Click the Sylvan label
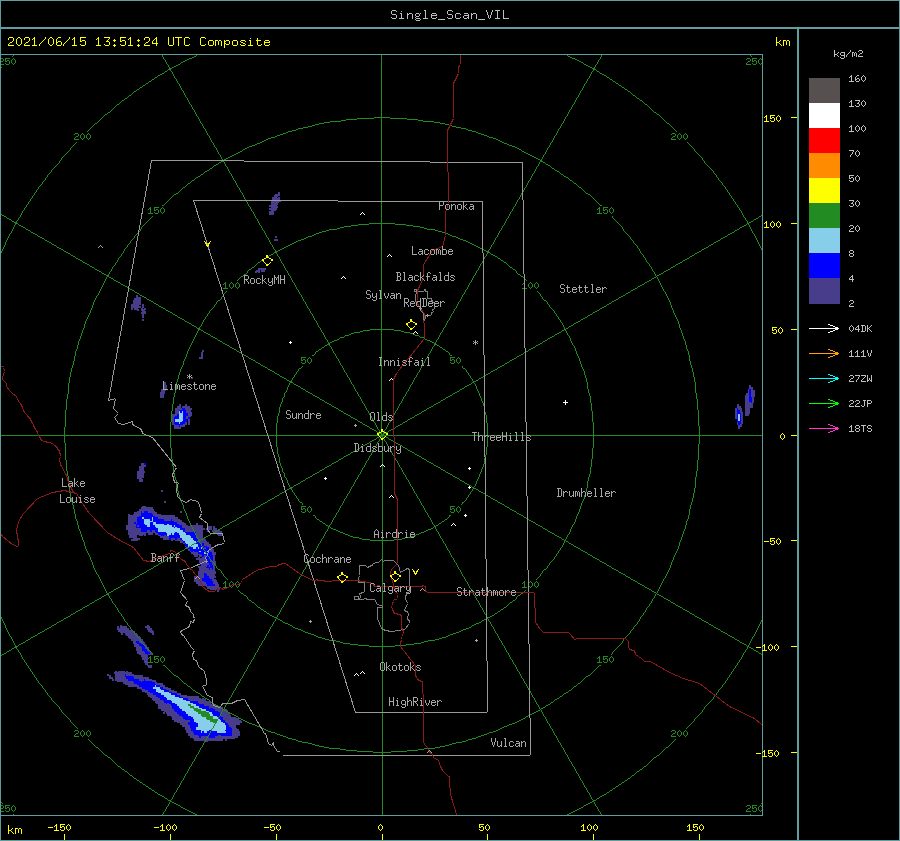This screenshot has height=841, width=900. [x=383, y=295]
